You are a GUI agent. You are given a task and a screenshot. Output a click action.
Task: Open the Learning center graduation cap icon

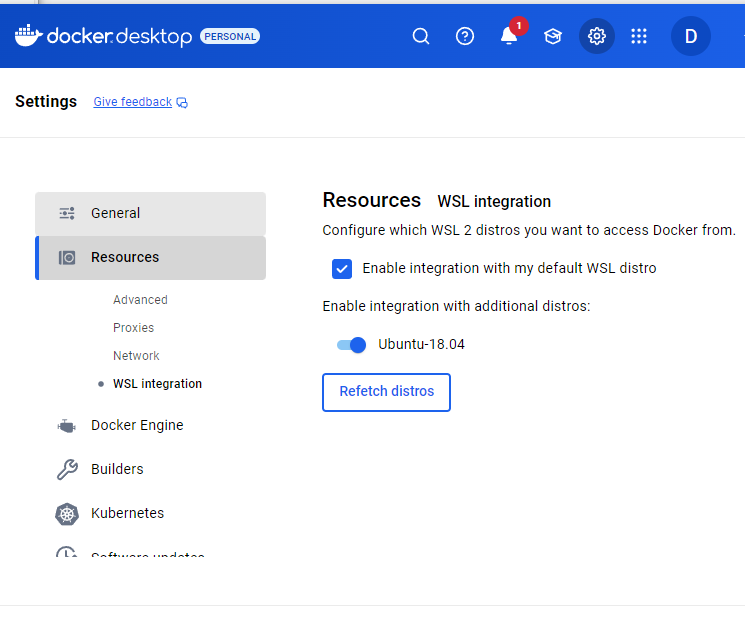[553, 36]
